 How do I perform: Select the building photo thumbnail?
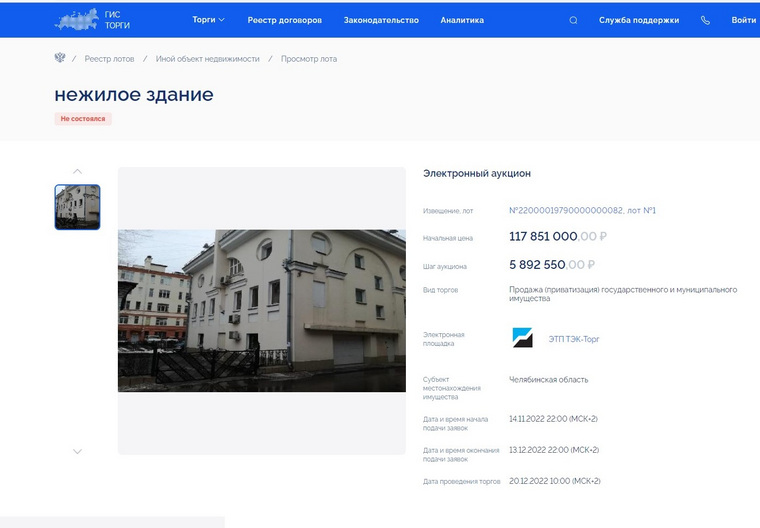click(x=78, y=207)
